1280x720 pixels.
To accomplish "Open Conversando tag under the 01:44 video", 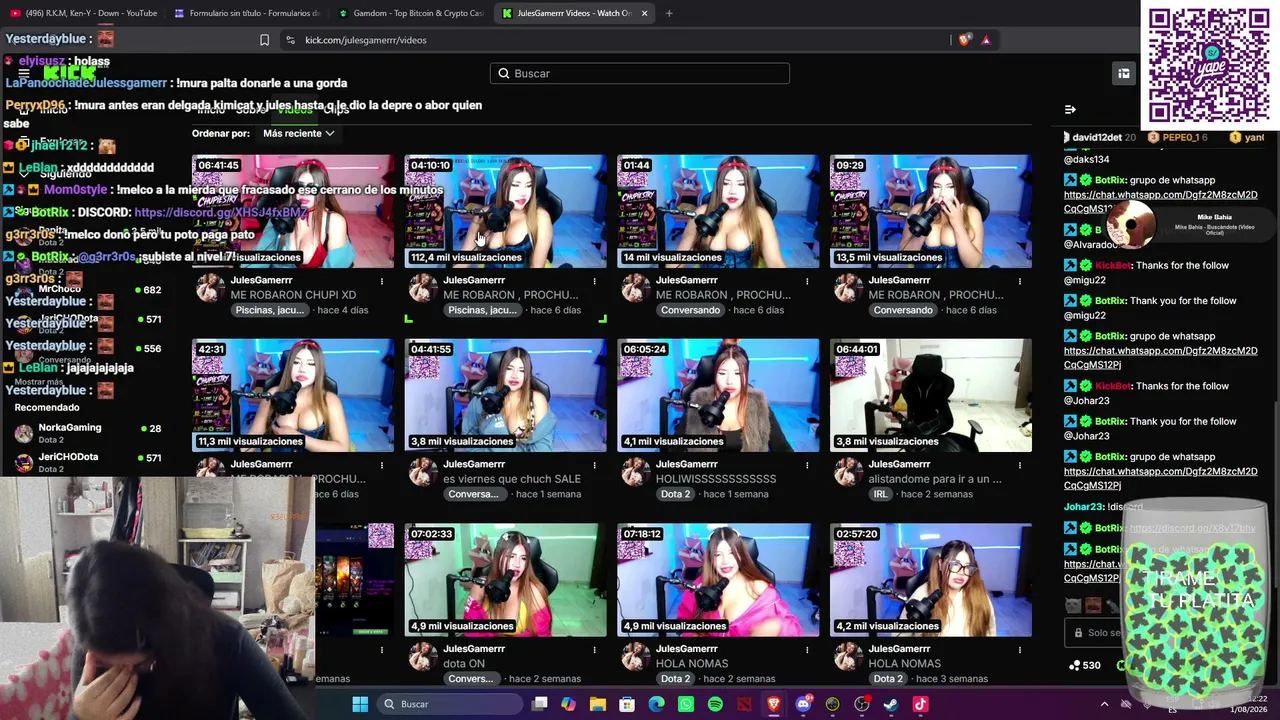I will tap(690, 310).
